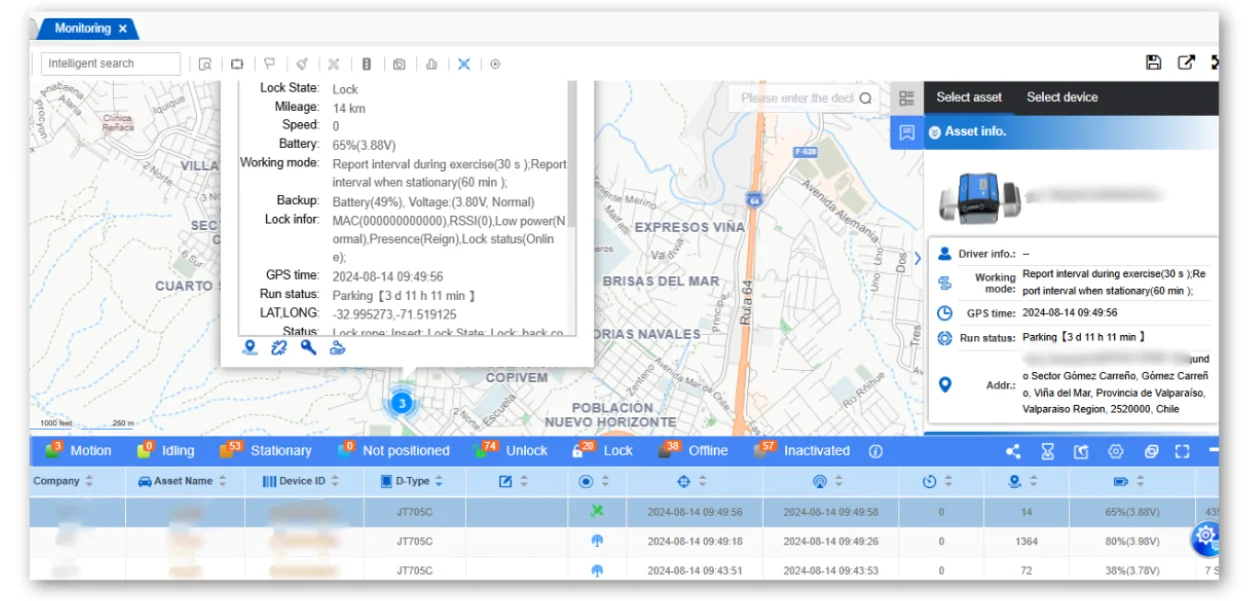Click the measure distance ruler-pen icon
This screenshot has width=1258, height=601.
[x=302, y=64]
